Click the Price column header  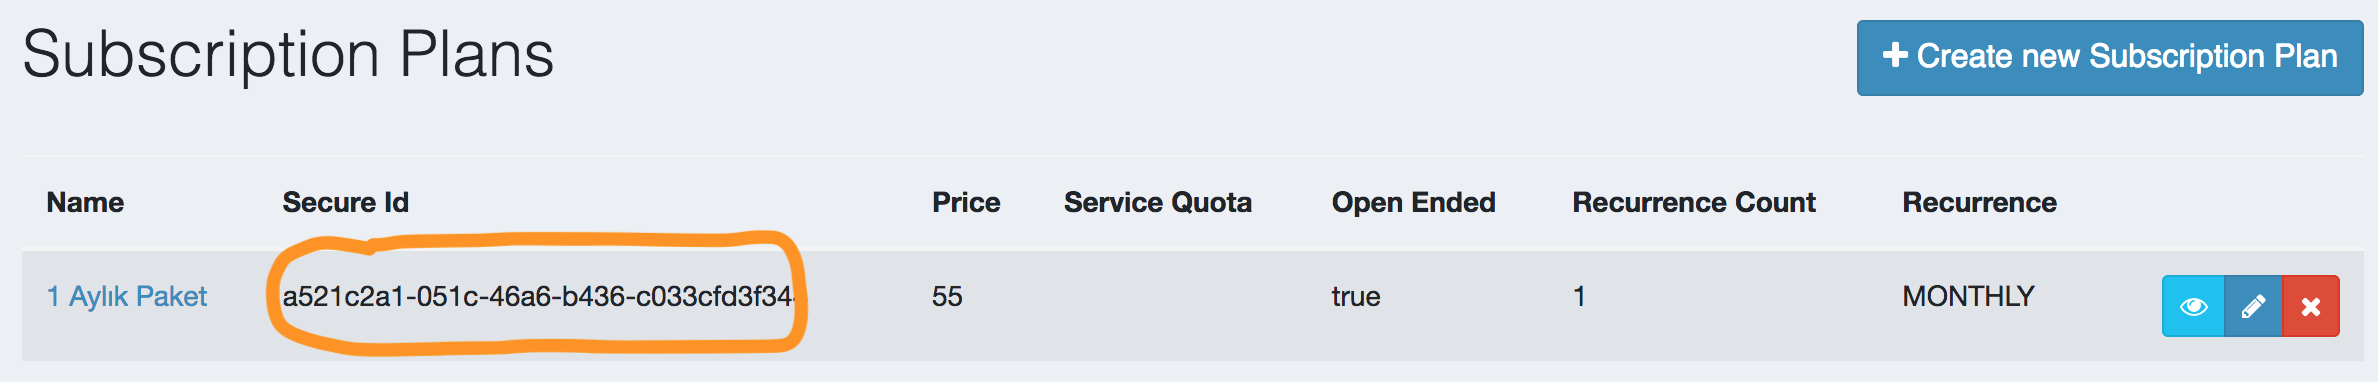(966, 202)
